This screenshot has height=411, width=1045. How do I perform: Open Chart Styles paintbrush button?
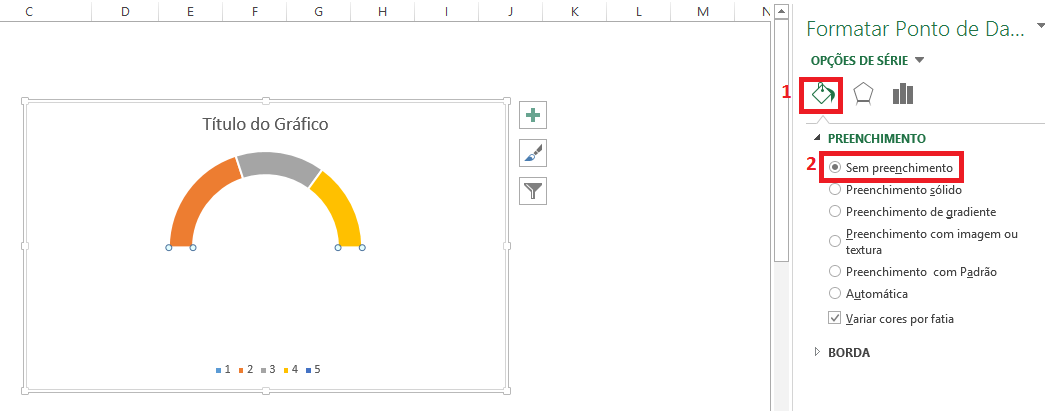tap(533, 153)
